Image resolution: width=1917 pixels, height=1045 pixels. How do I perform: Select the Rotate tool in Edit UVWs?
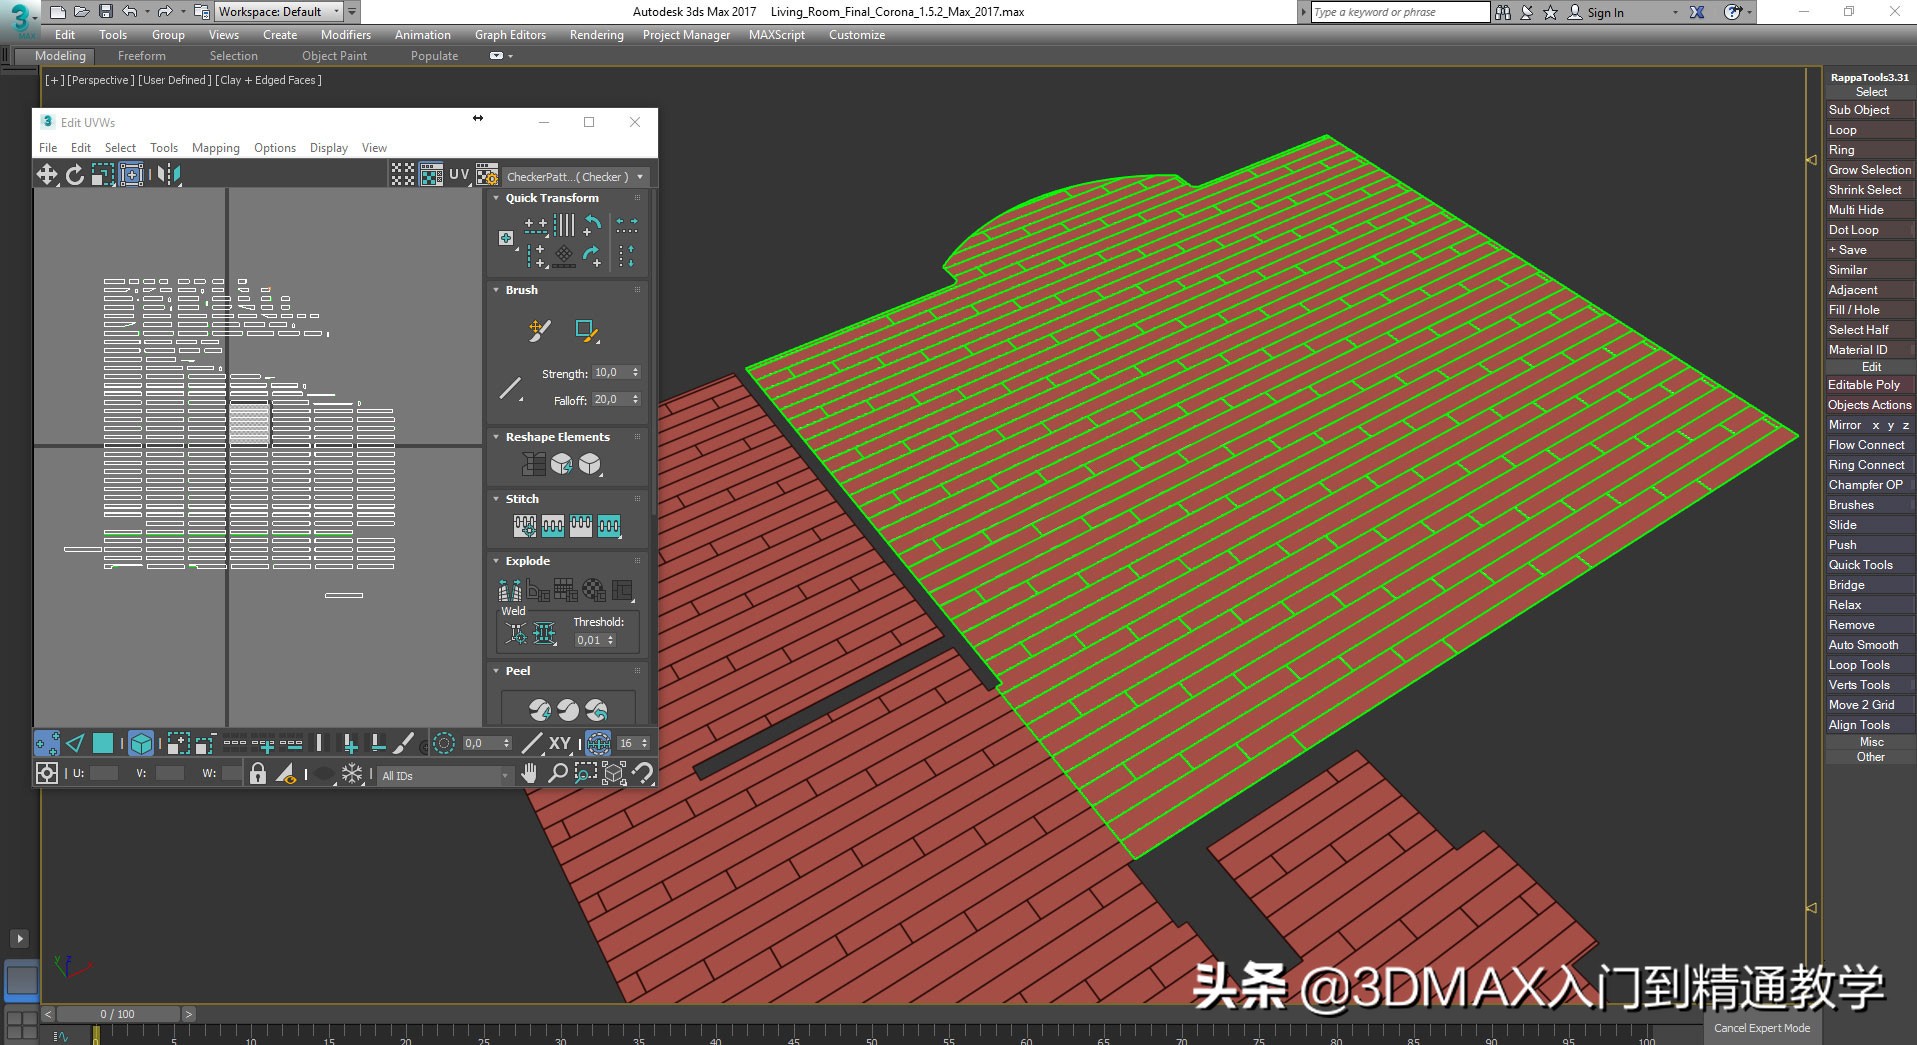[x=75, y=175]
